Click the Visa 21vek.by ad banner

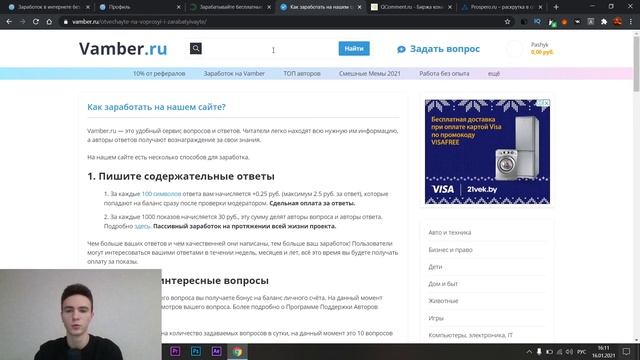click(487, 151)
